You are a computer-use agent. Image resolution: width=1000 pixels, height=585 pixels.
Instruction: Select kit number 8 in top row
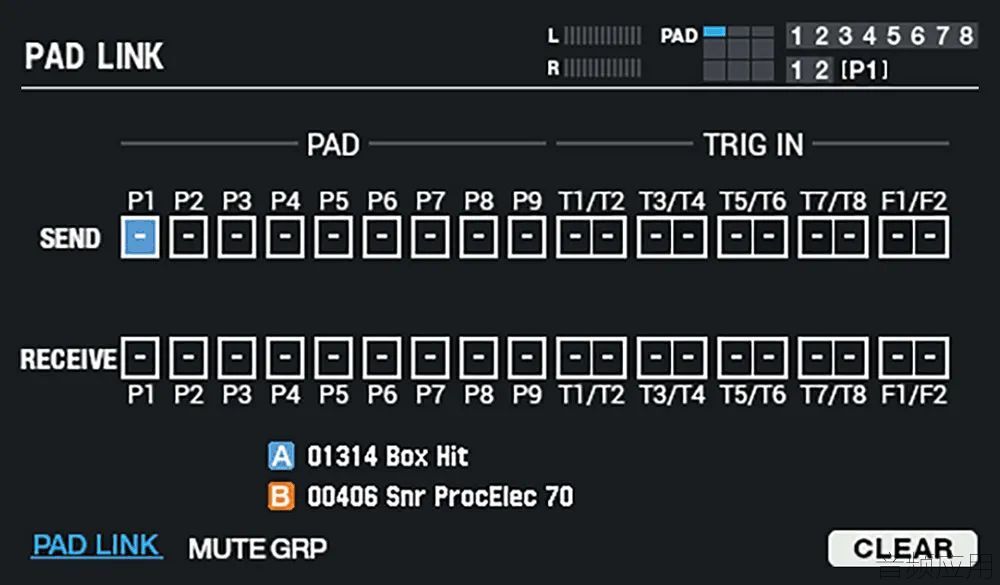[x=966, y=36]
